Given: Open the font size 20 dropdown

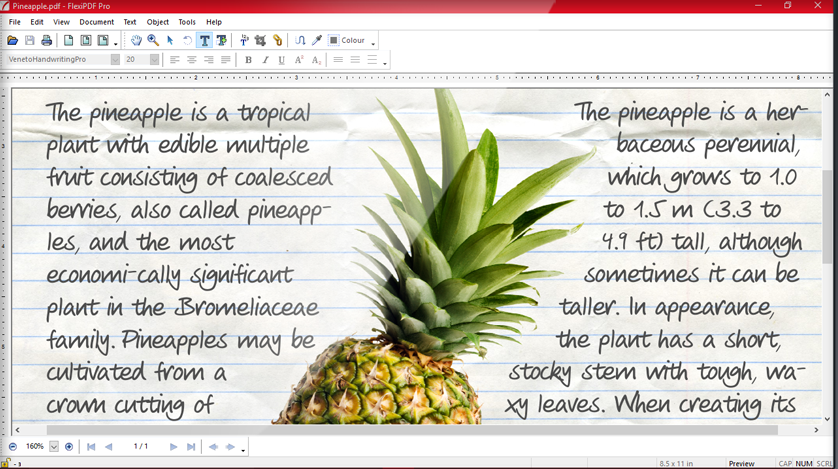Looking at the screenshot, I should (x=154, y=59).
